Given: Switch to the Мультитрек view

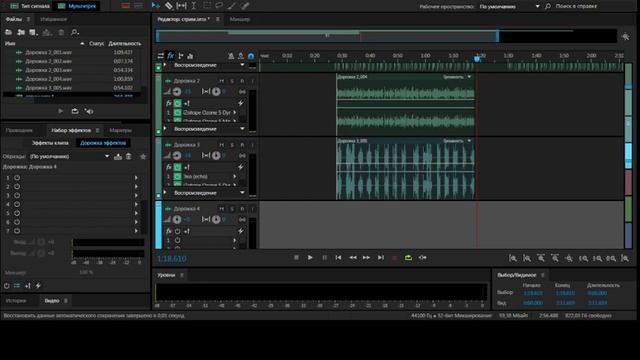Looking at the screenshot, I should pyautogui.click(x=77, y=6).
